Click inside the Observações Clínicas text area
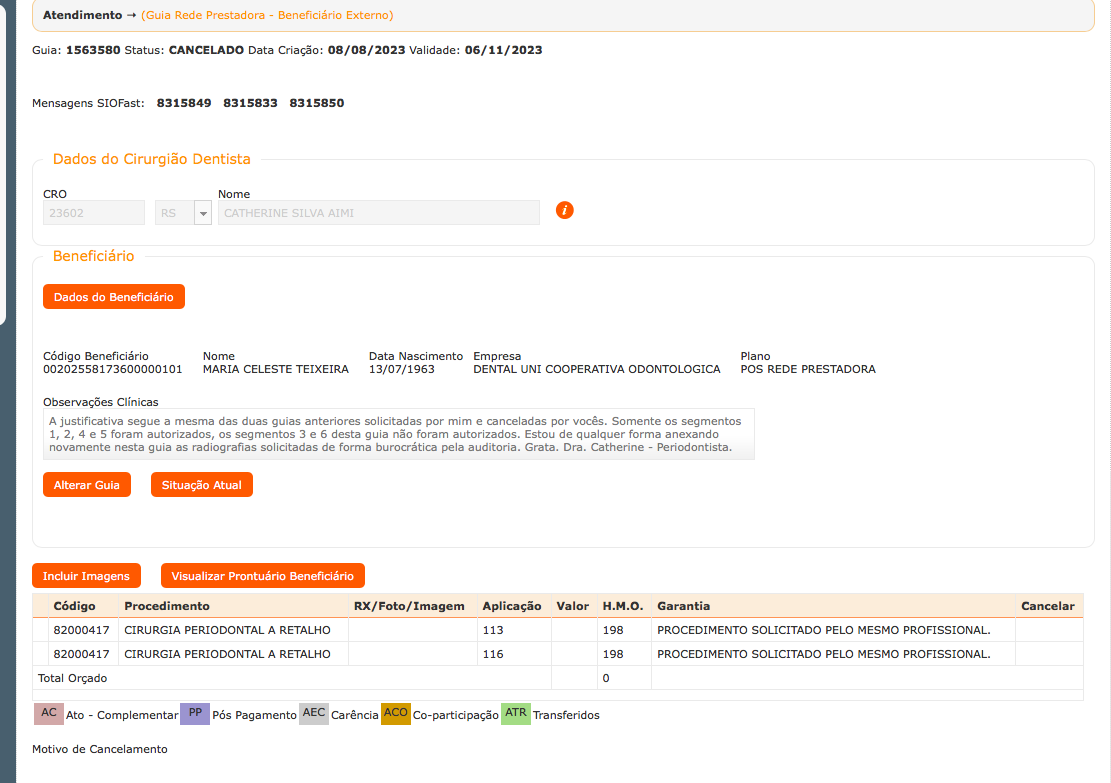The image size is (1111, 783). click(x=398, y=434)
